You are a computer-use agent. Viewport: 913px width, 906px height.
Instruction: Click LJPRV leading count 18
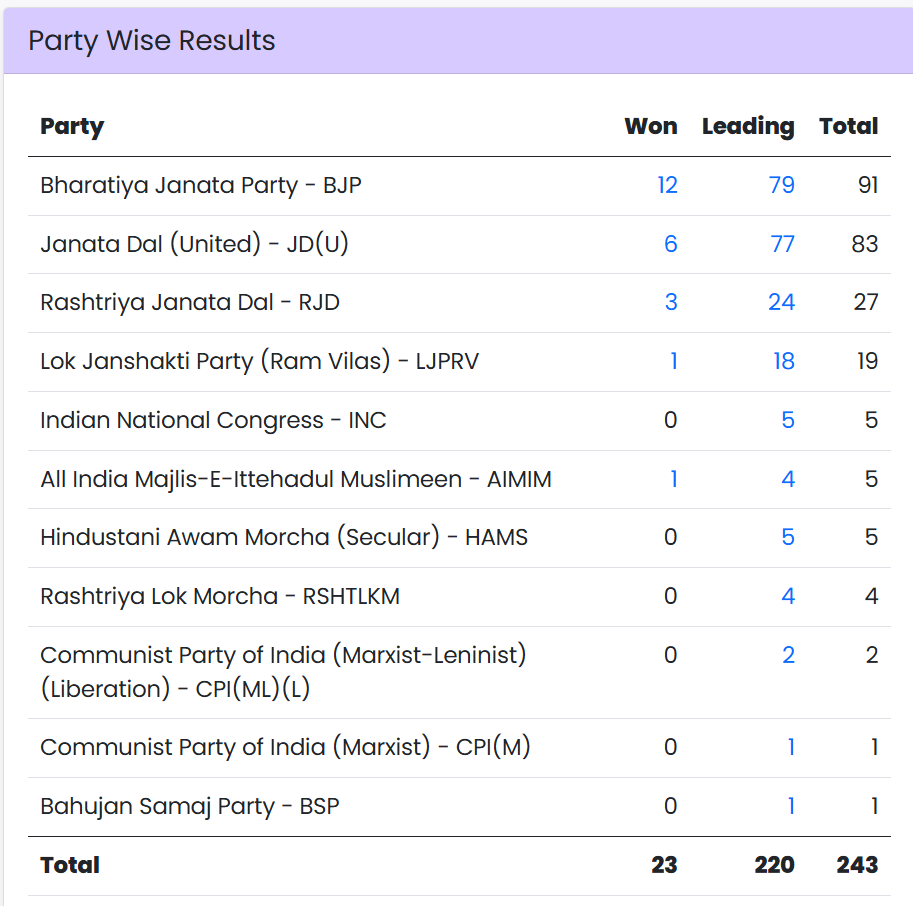(x=783, y=361)
